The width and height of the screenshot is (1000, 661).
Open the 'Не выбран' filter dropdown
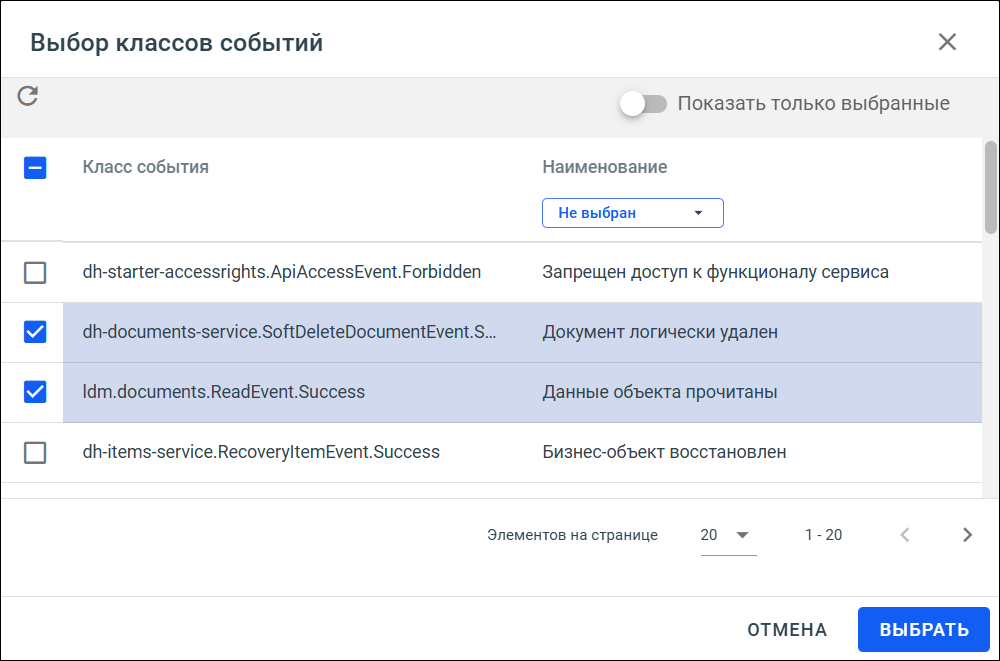[x=633, y=213]
